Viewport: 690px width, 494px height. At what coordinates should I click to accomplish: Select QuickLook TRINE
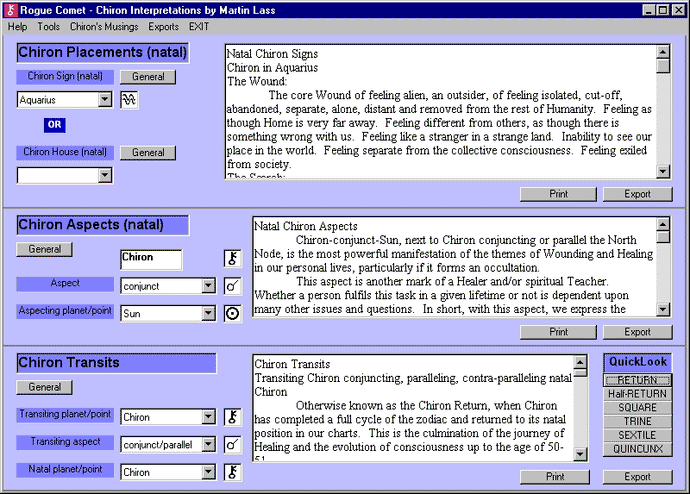[x=637, y=421]
